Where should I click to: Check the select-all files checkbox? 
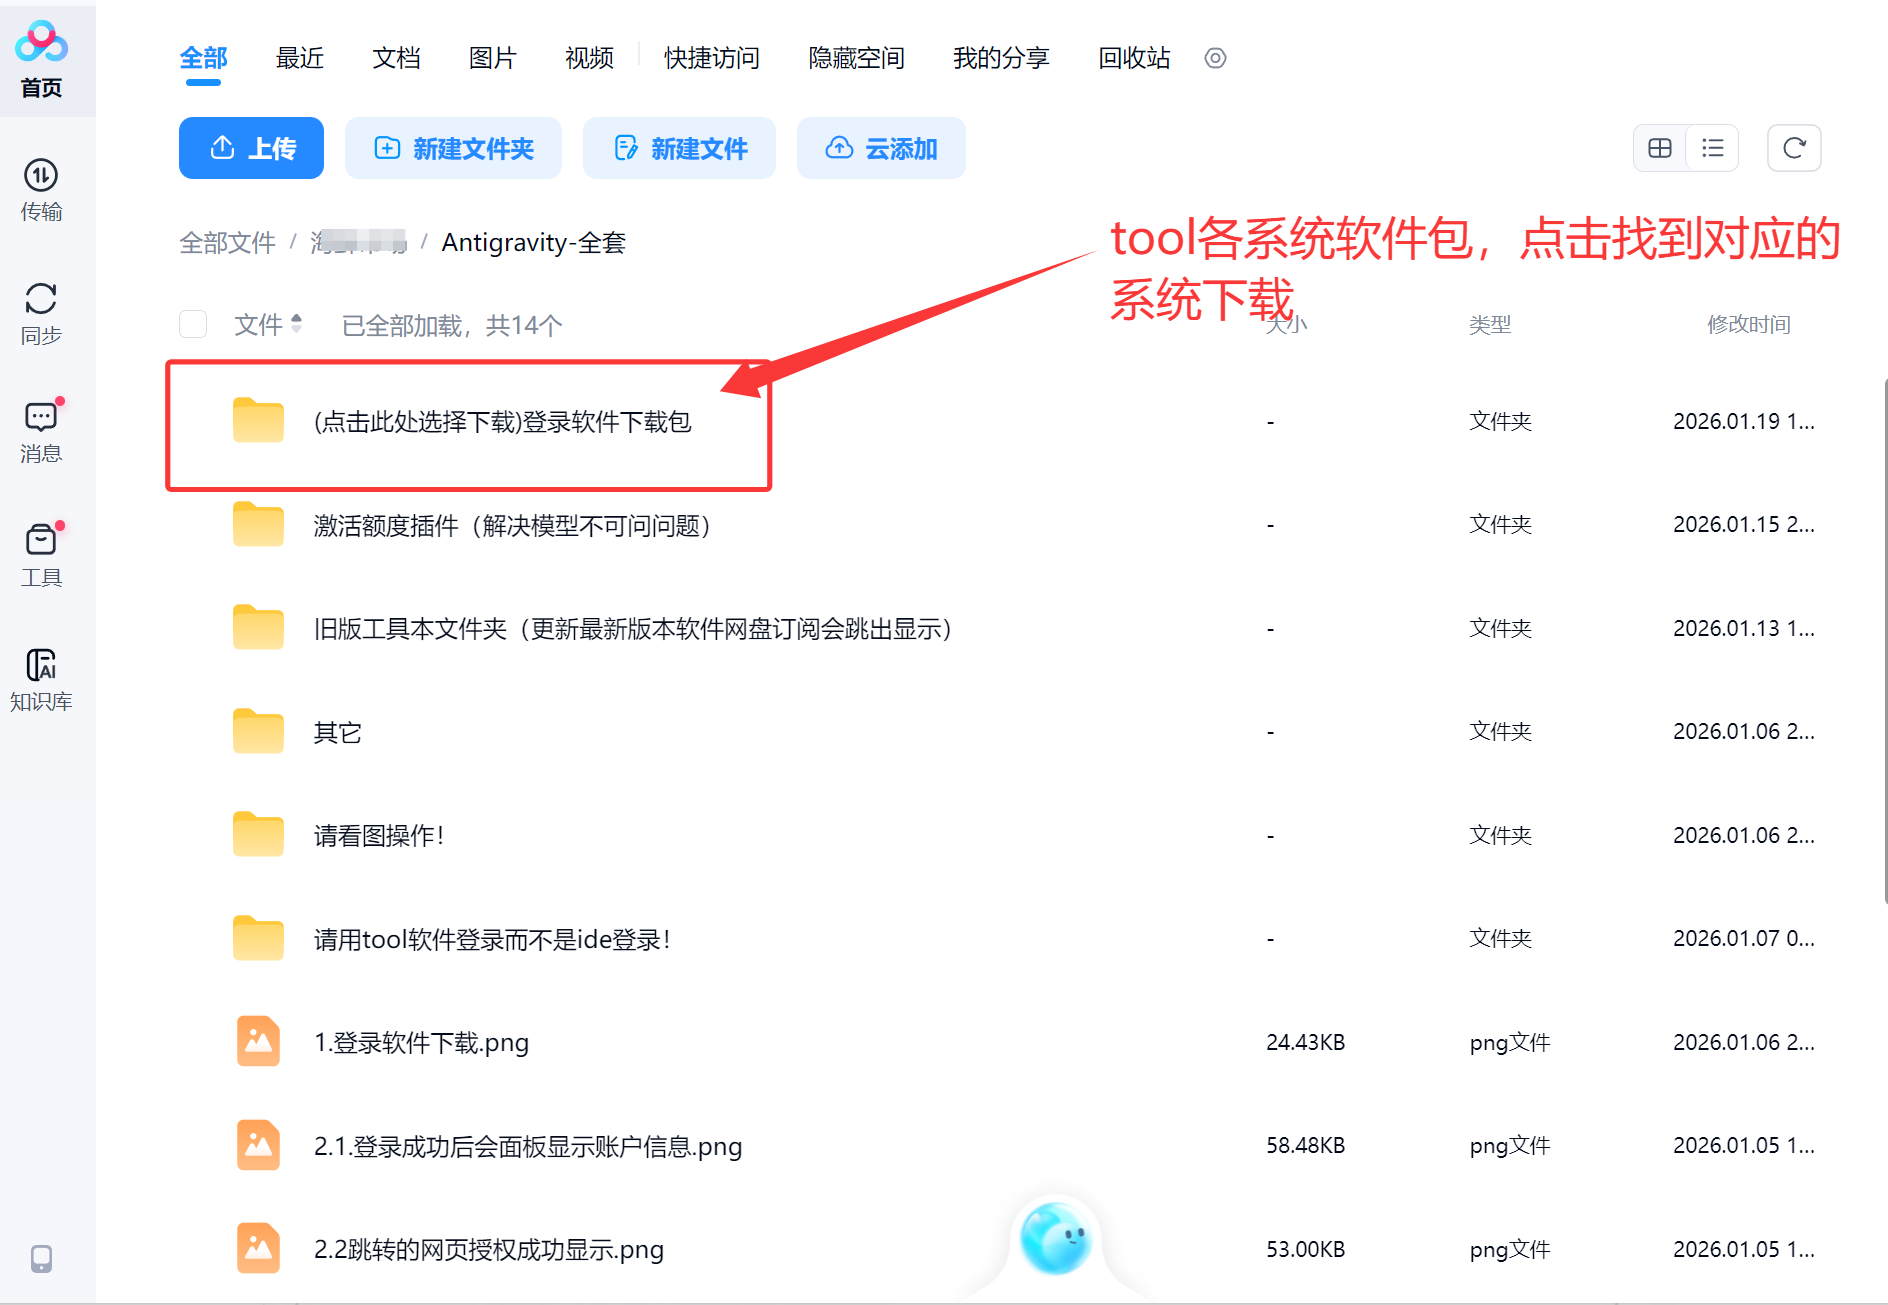click(193, 324)
